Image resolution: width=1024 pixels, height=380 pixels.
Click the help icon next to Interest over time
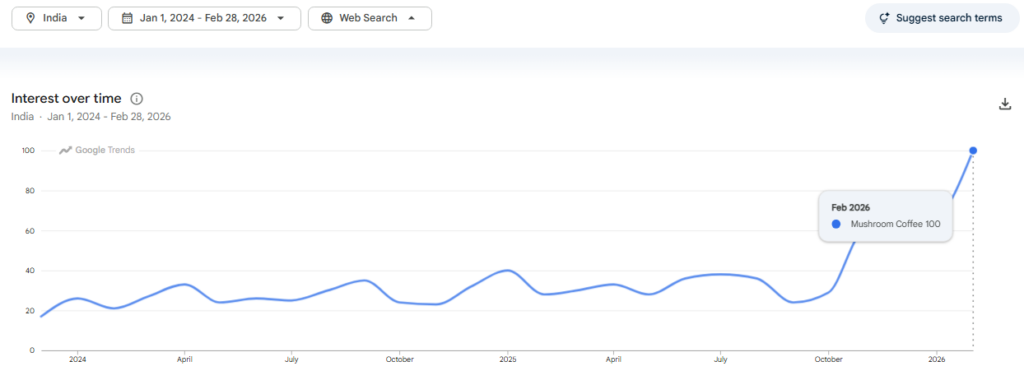(x=136, y=99)
